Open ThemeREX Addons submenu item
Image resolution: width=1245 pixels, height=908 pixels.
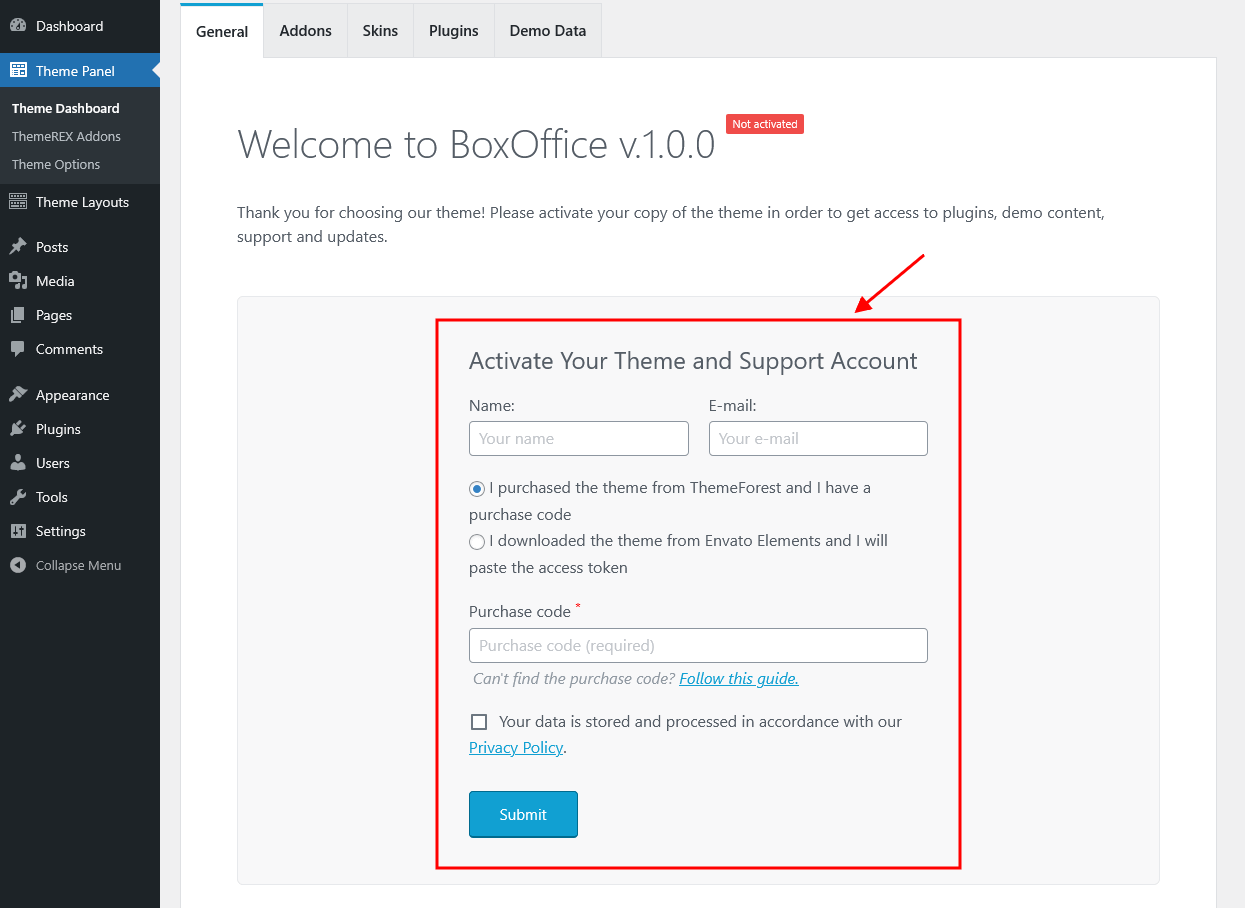(66, 136)
